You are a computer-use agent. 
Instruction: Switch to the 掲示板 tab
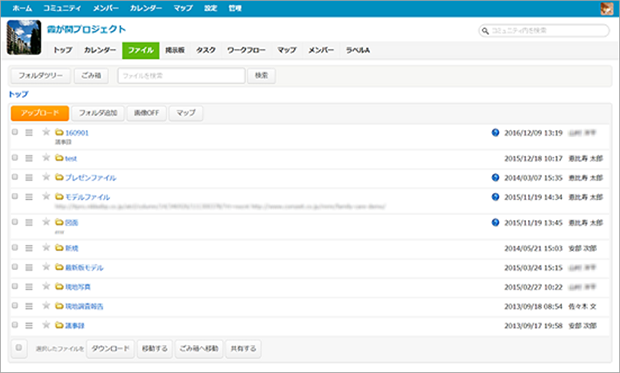(x=175, y=50)
